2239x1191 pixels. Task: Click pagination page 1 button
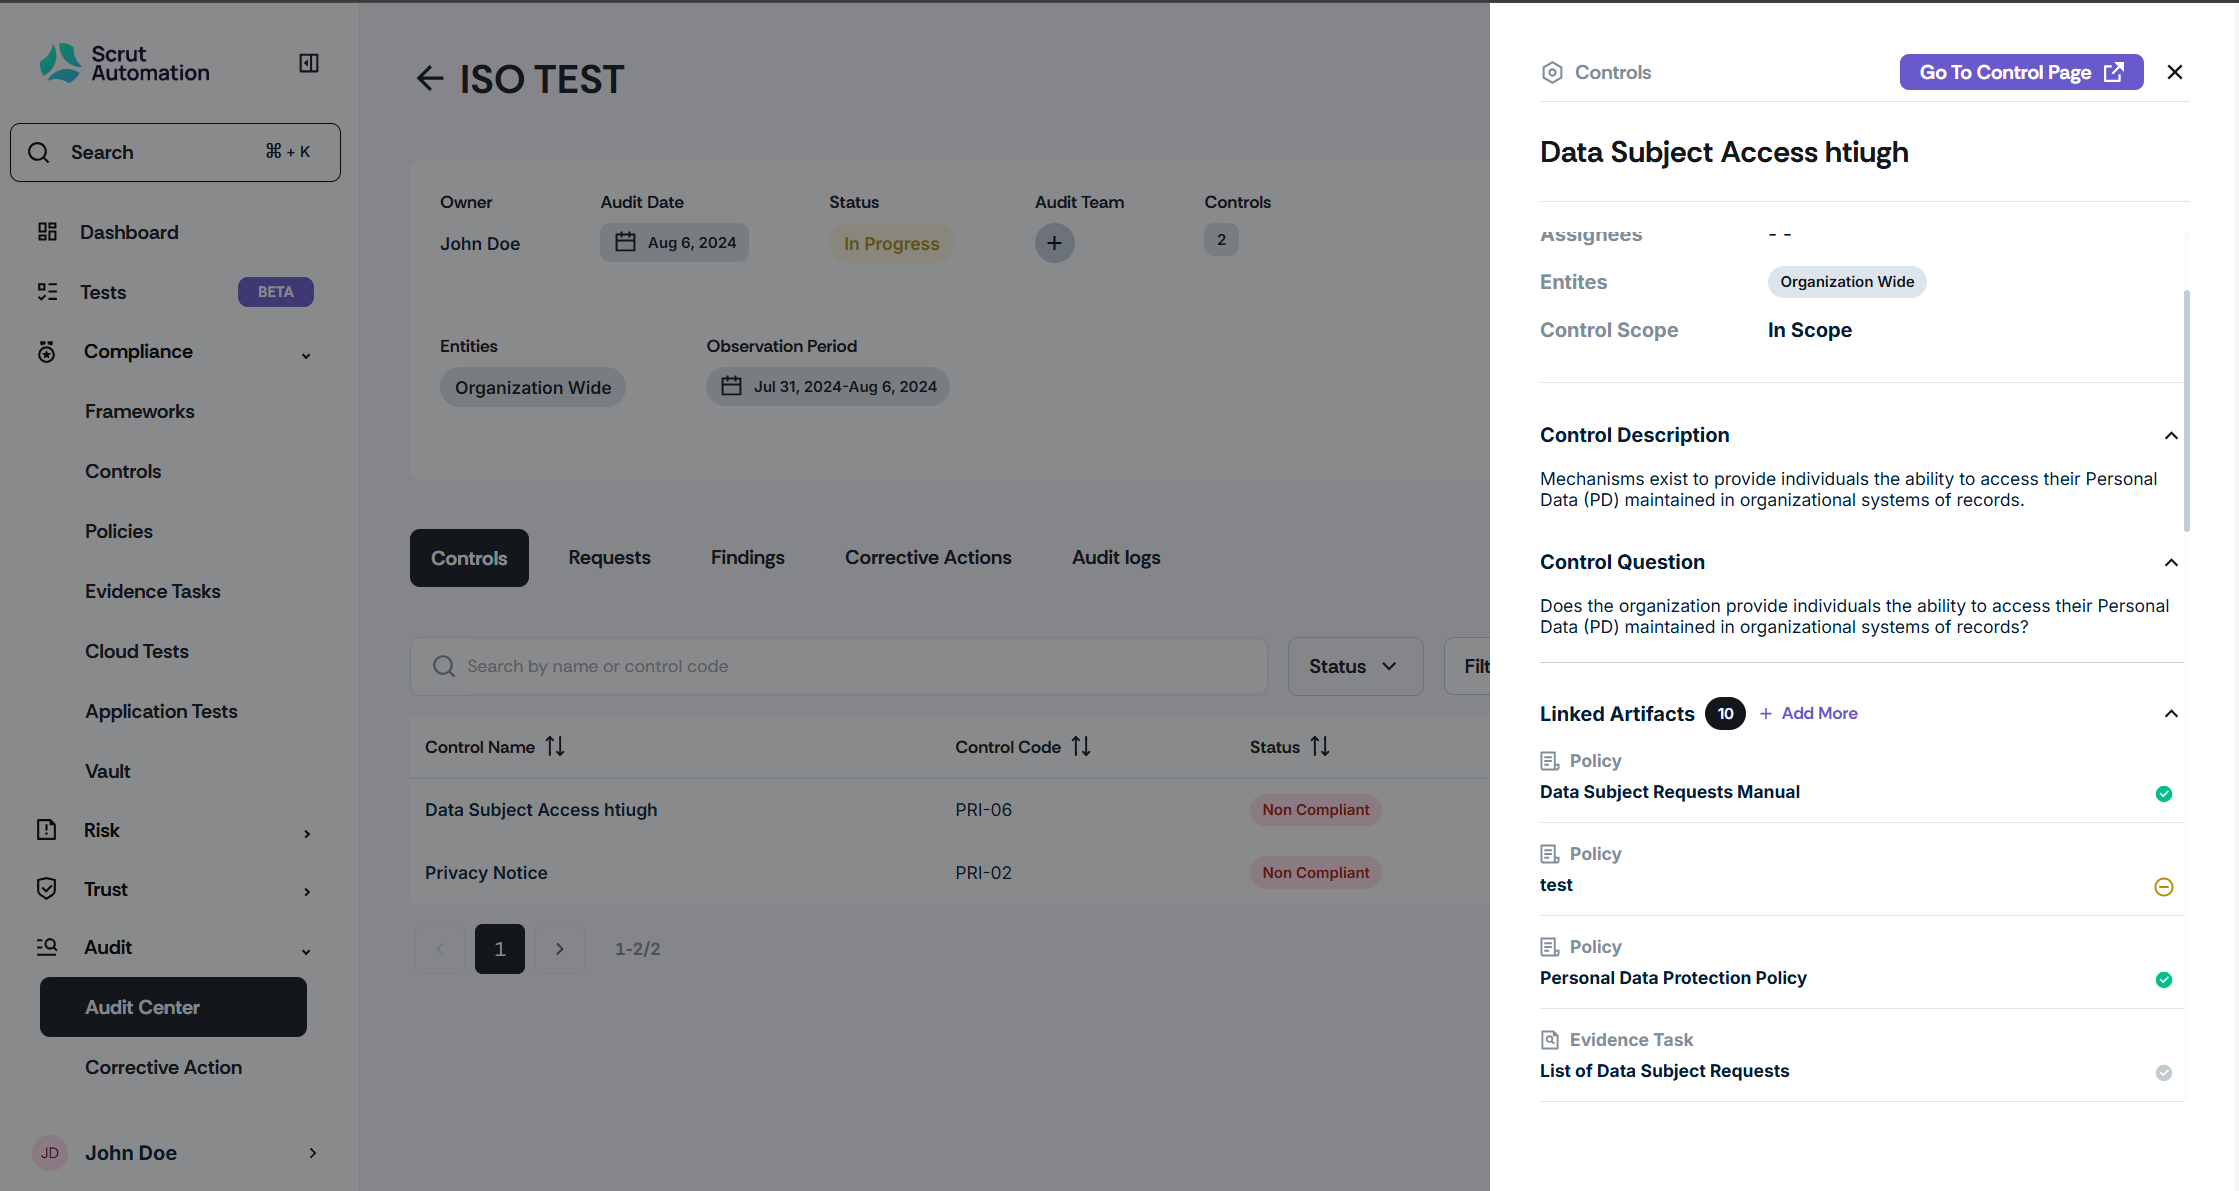click(500, 949)
